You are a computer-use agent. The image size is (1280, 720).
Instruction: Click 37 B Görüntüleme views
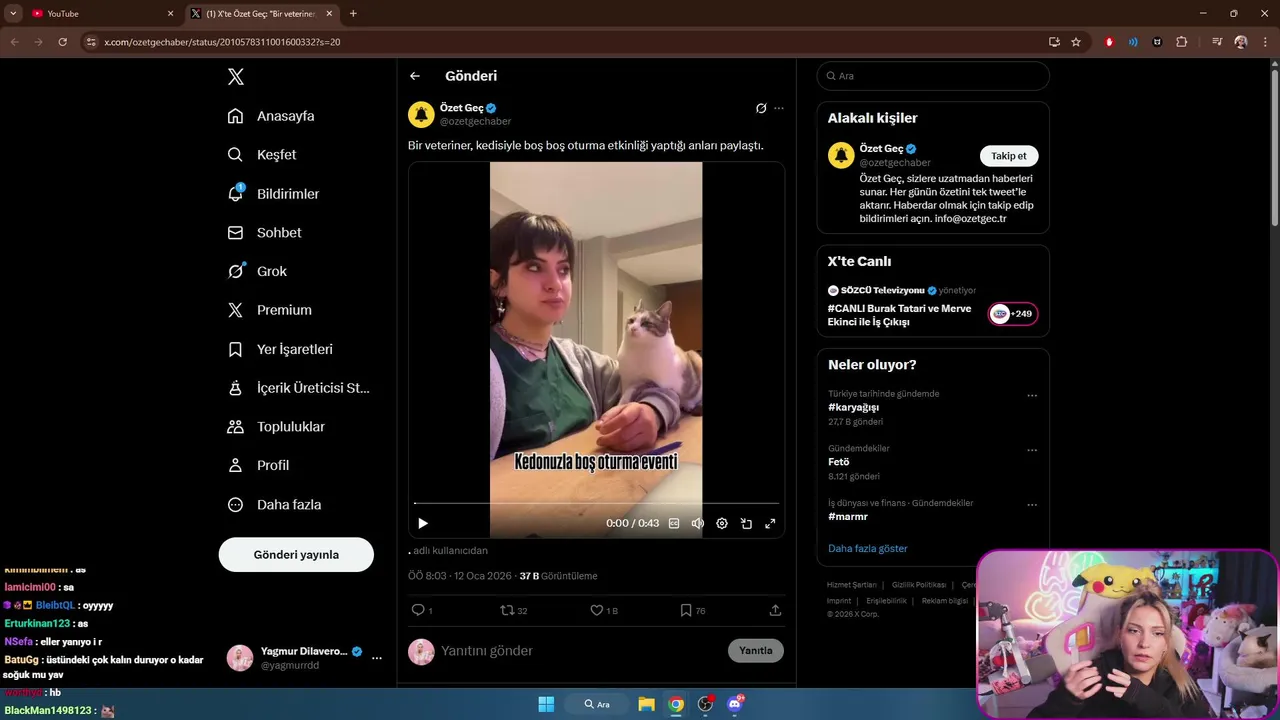[558, 576]
